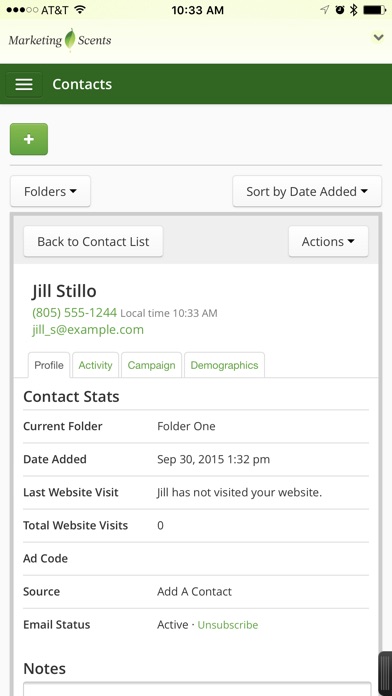Switch to the Activity tab

(95, 365)
